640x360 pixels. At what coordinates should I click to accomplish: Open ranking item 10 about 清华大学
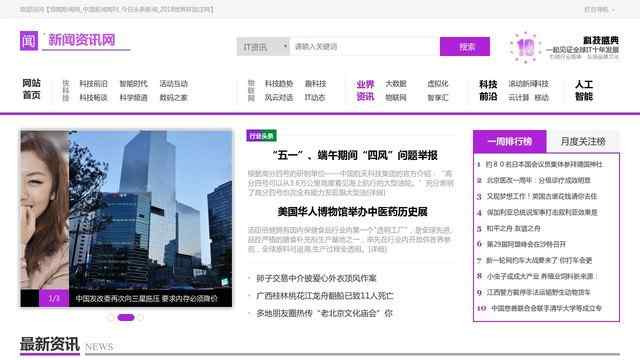[x=546, y=308]
